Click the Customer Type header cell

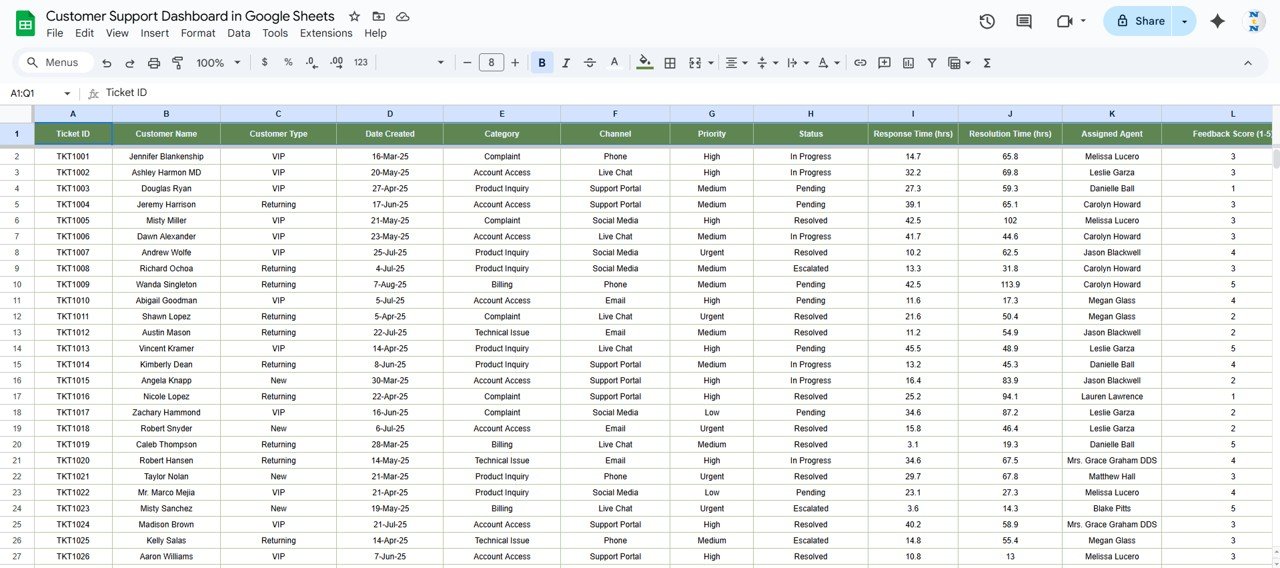(278, 134)
